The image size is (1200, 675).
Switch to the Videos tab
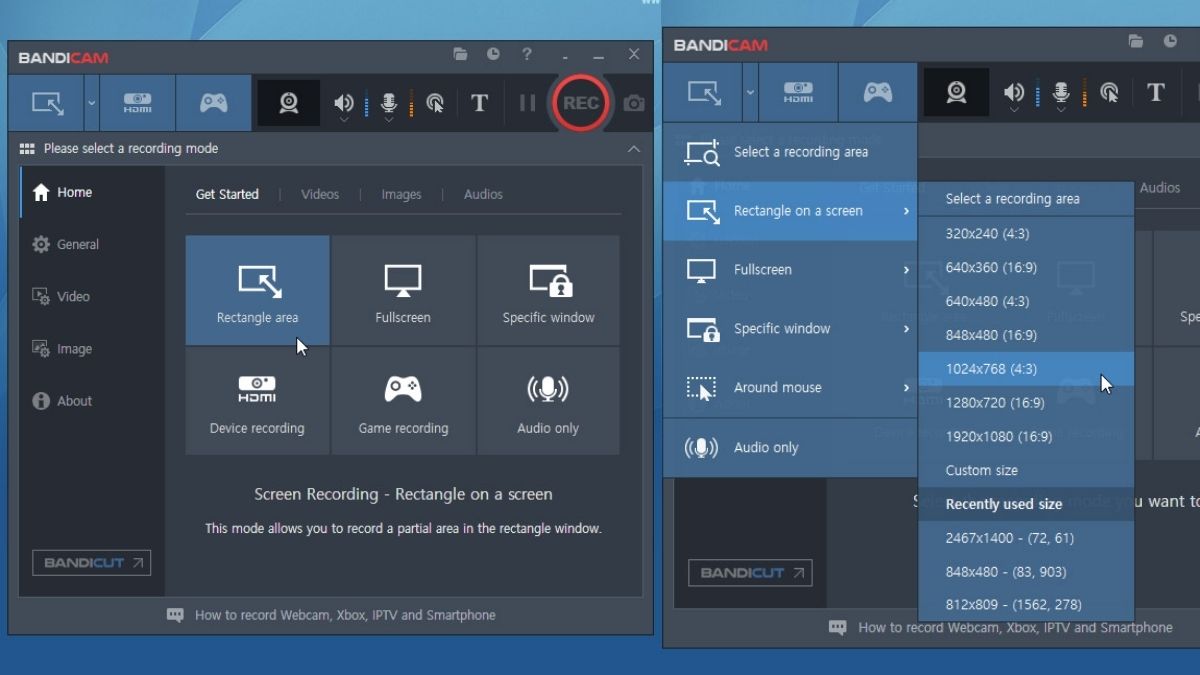click(320, 194)
